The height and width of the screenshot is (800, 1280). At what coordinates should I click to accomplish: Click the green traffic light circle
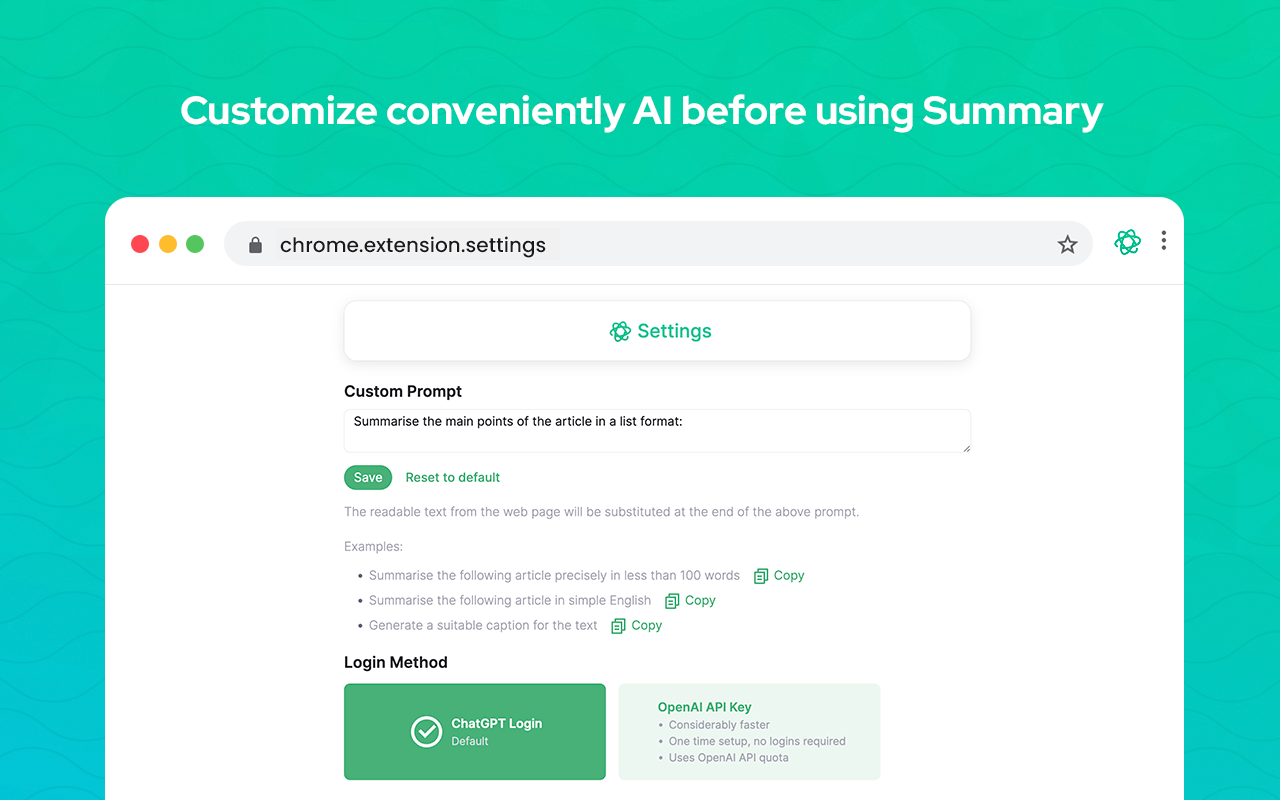(195, 243)
